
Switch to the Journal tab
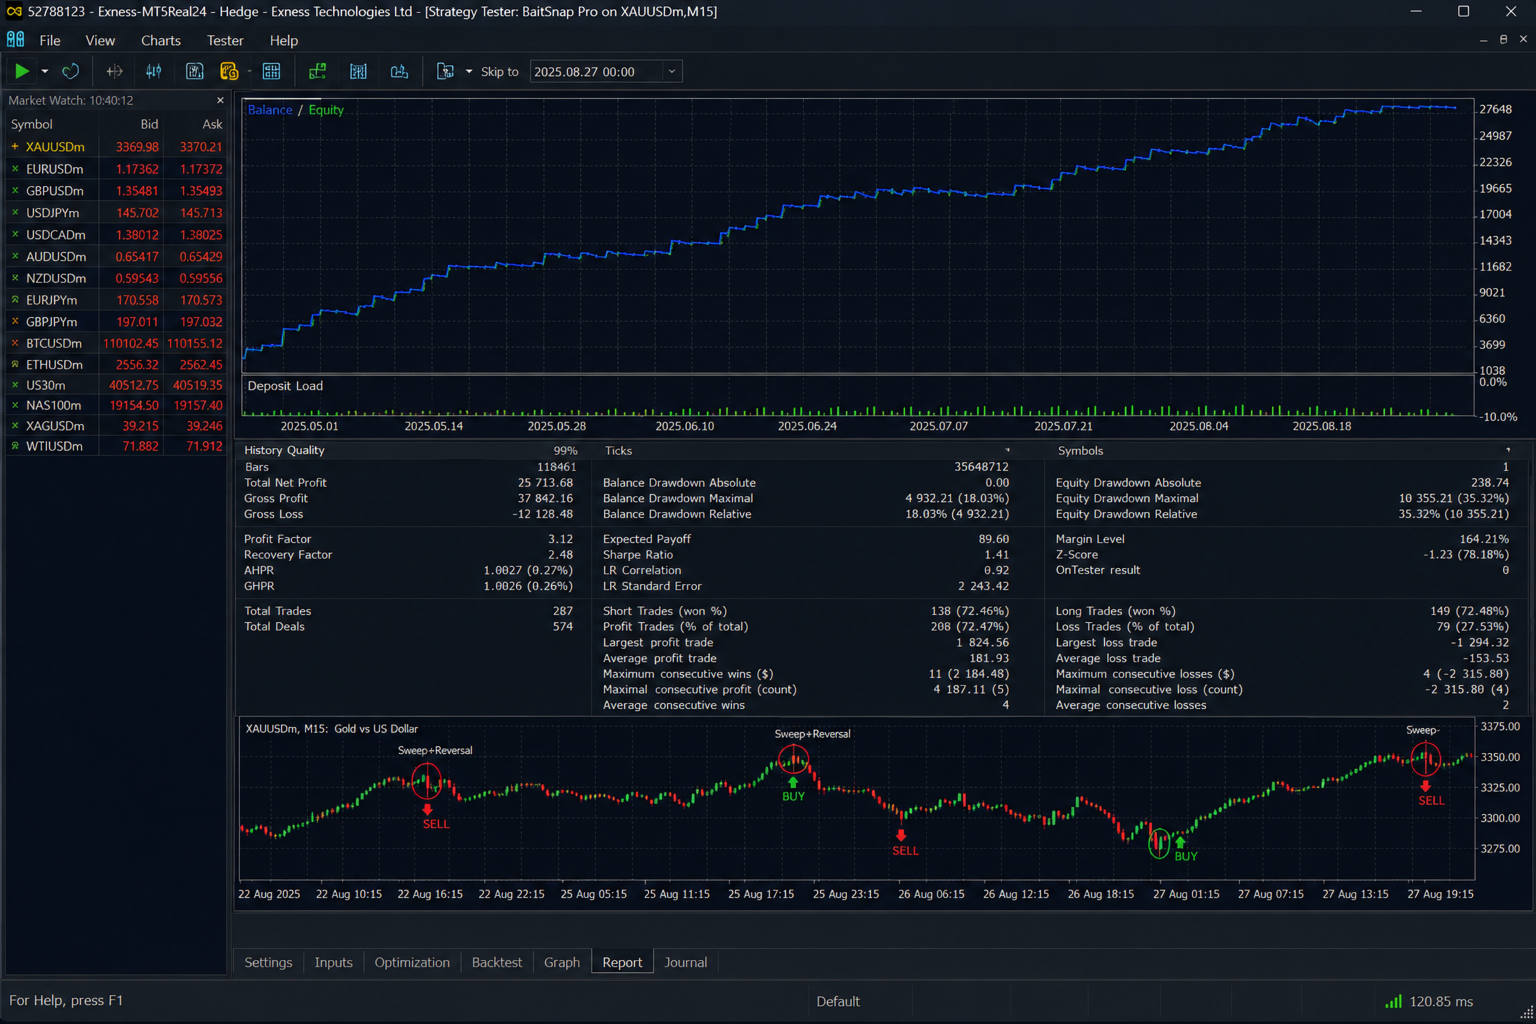click(685, 962)
